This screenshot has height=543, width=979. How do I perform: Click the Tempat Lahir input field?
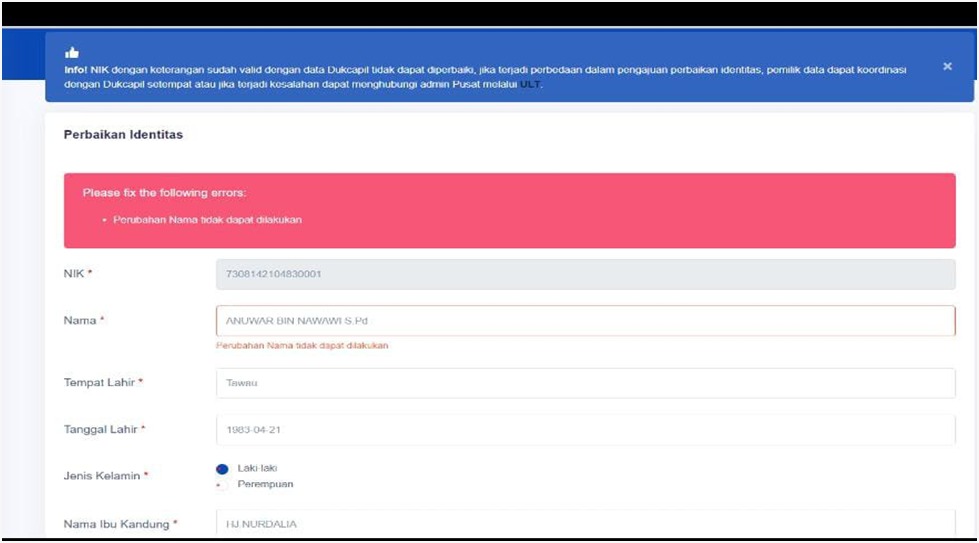pos(585,382)
